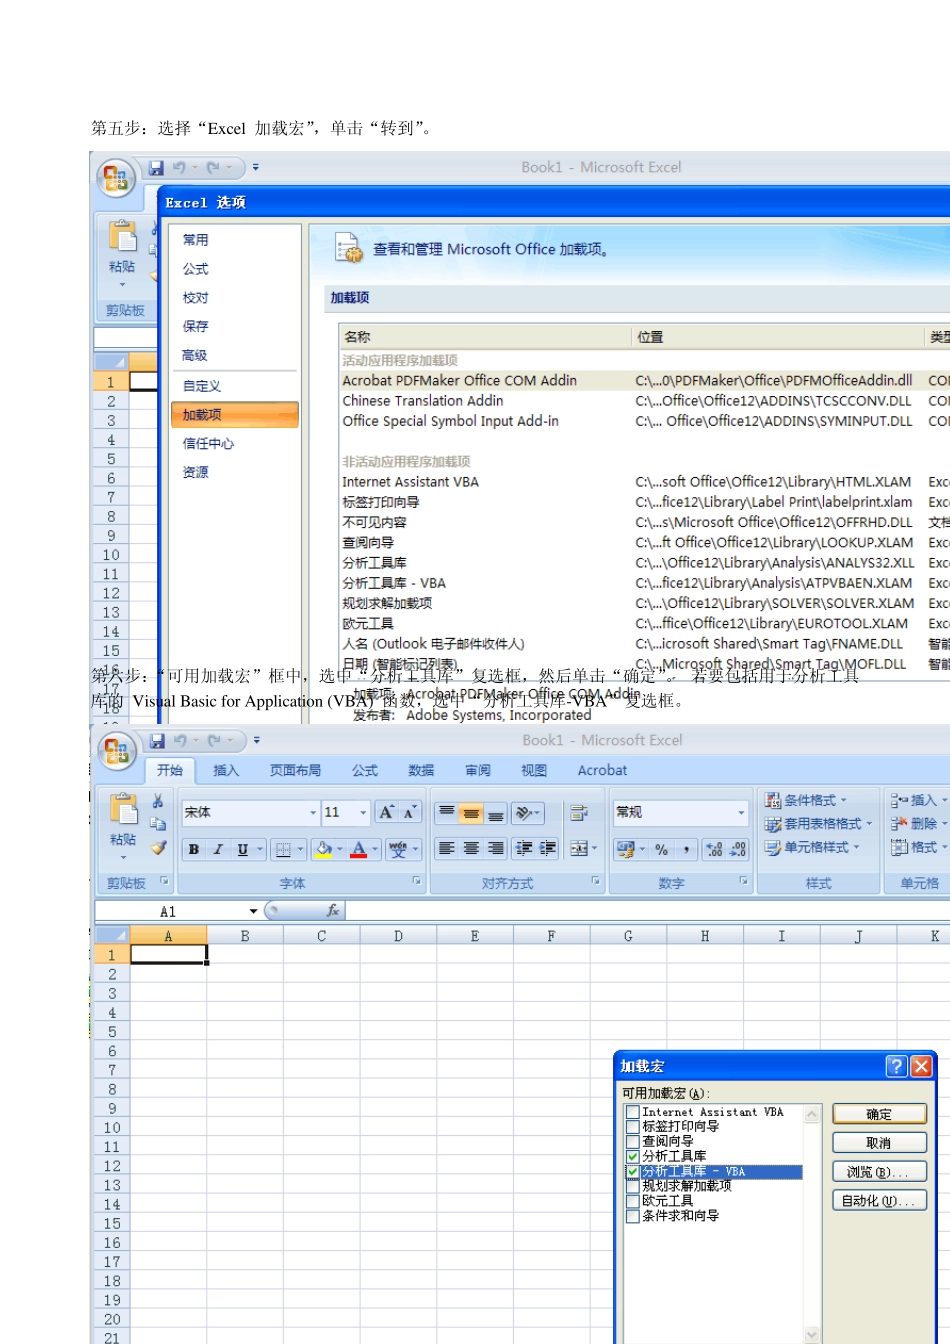Click 取消 in the 加载宏 dialog
Screen dimensions: 950x1344
click(x=879, y=1143)
